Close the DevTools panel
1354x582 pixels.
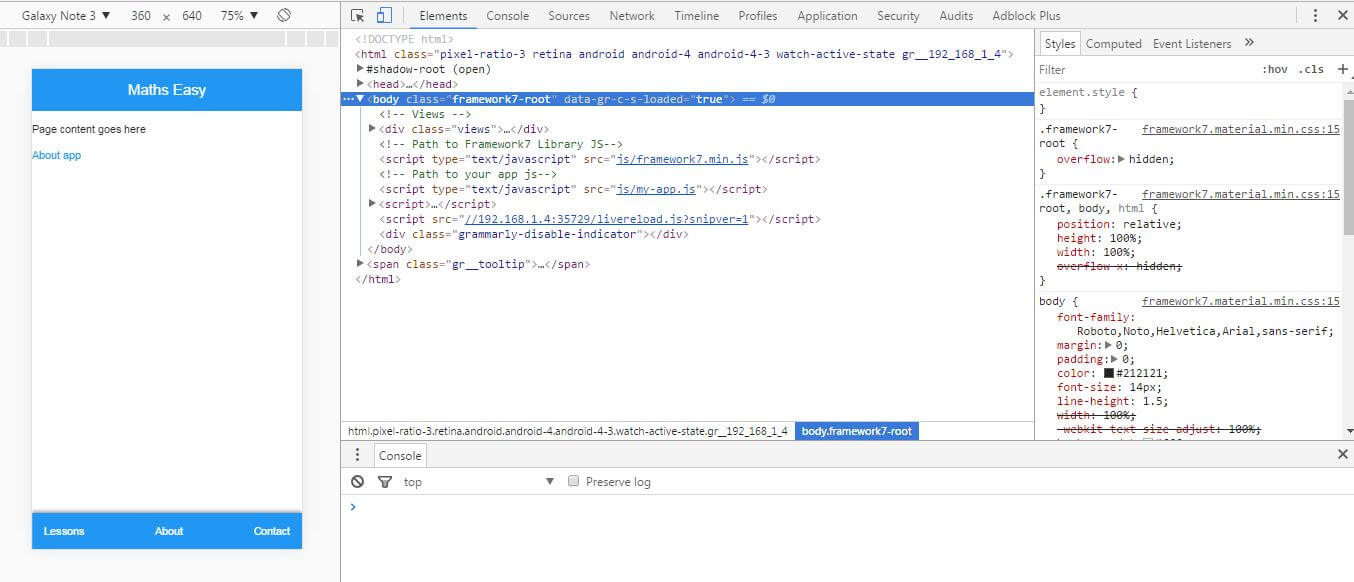(x=1341, y=15)
